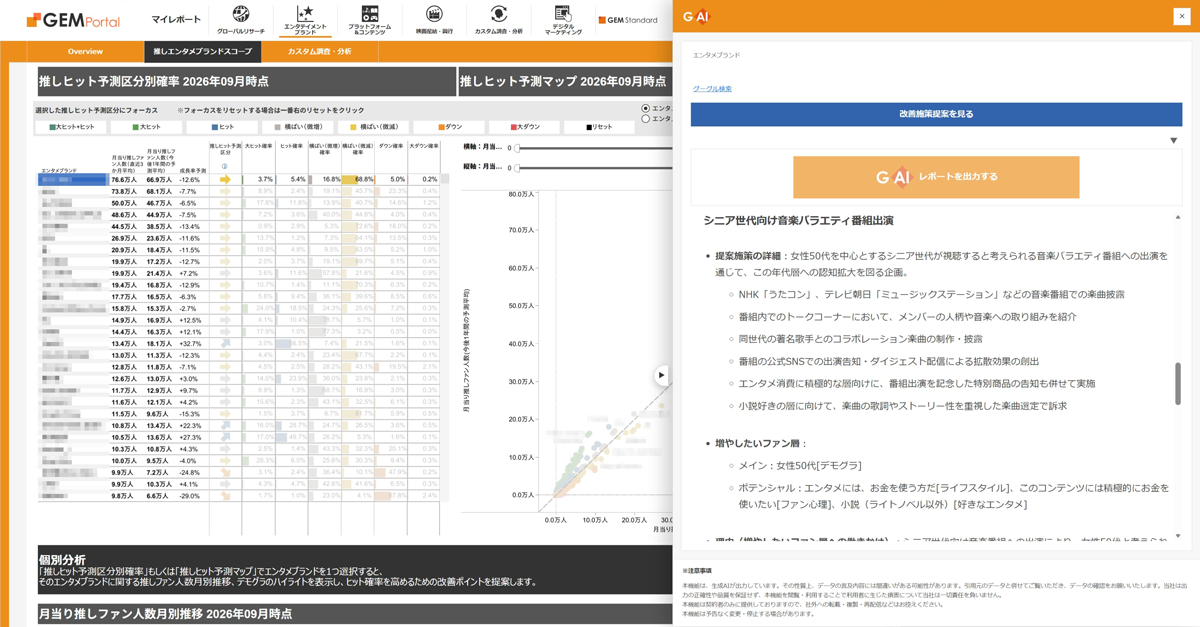
Task: Collapse panel with the gray down triangle
Action: point(1174,141)
